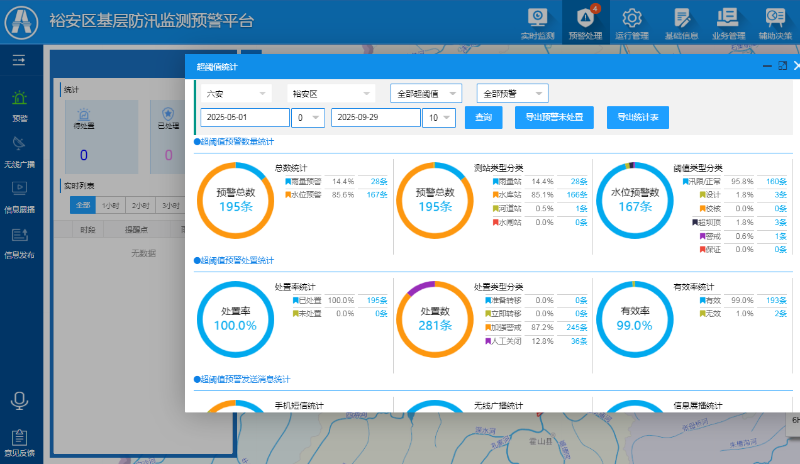
Task: Open the 基础信息 module
Action: coord(681,23)
